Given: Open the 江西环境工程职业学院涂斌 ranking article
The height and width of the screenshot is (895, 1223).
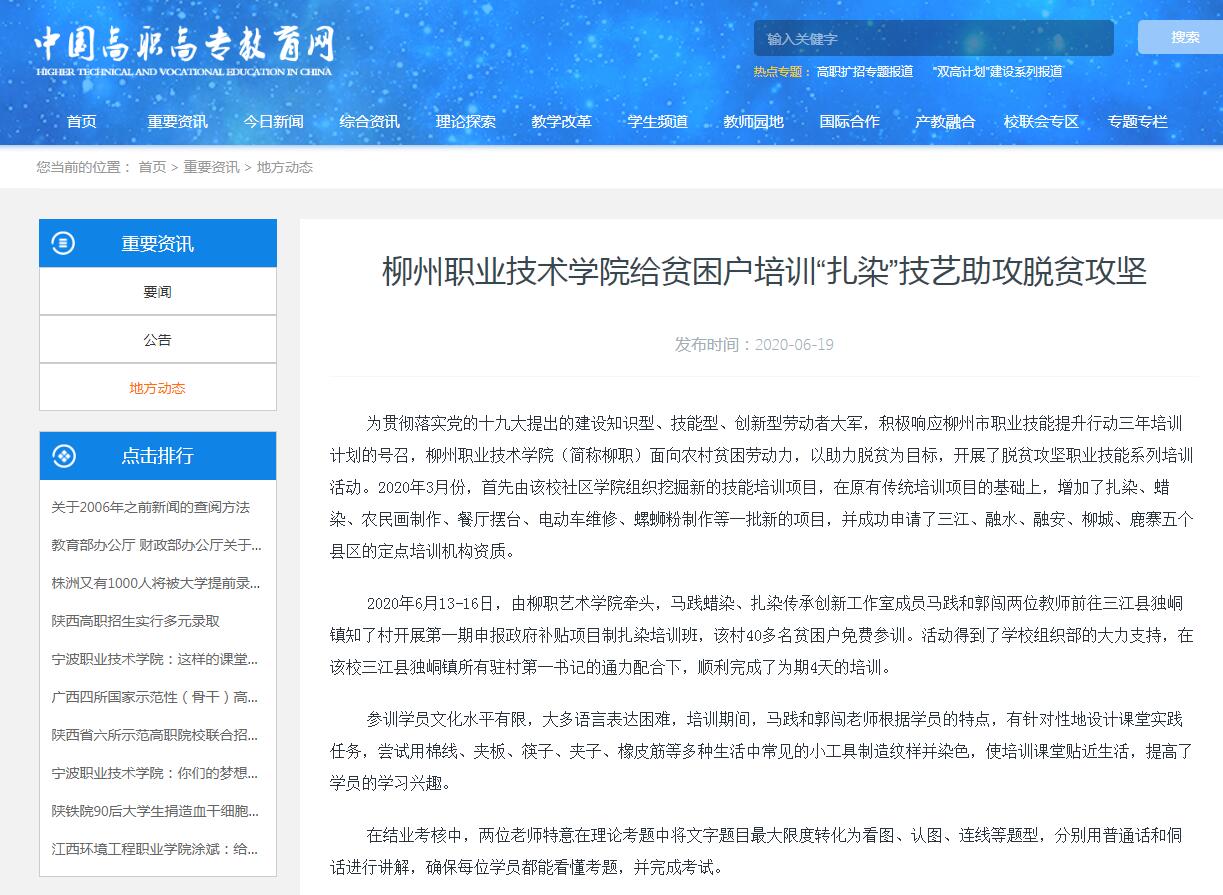Looking at the screenshot, I should point(155,849).
